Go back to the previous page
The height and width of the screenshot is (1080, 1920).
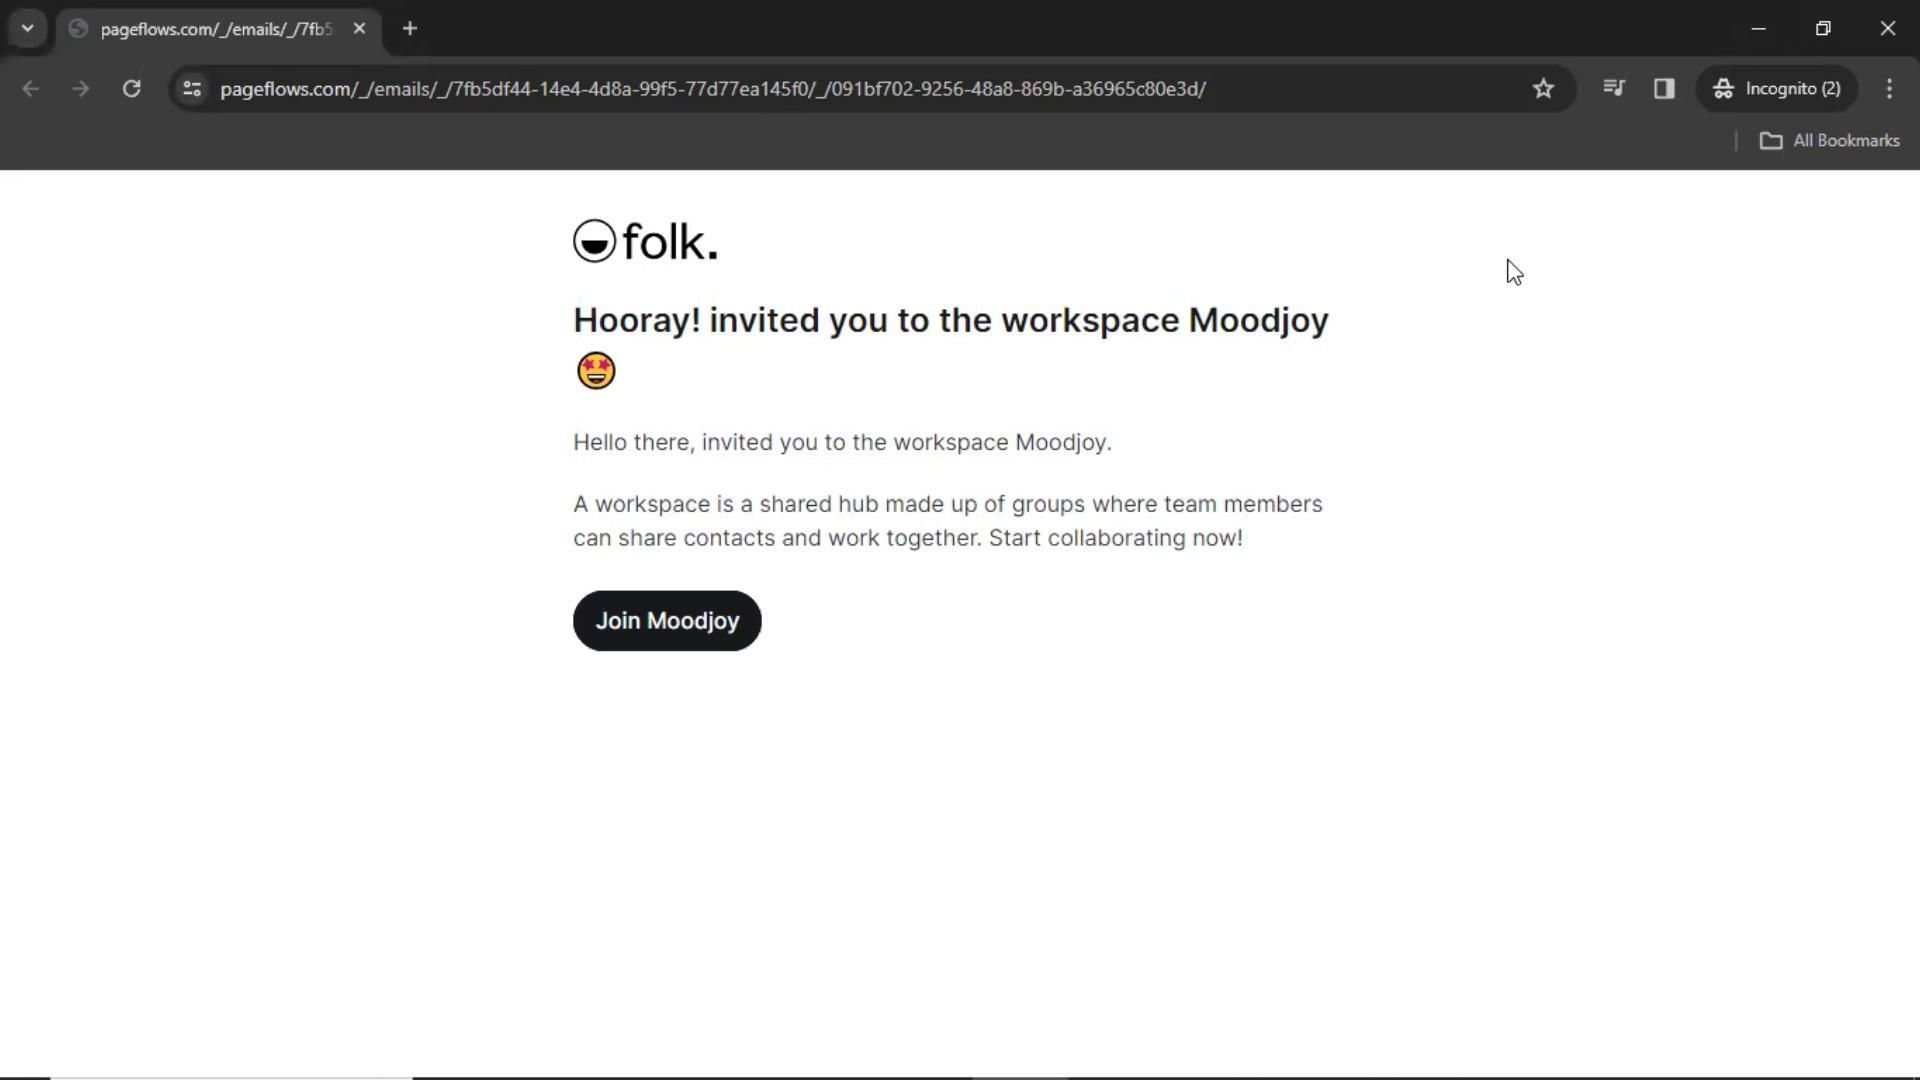31,89
